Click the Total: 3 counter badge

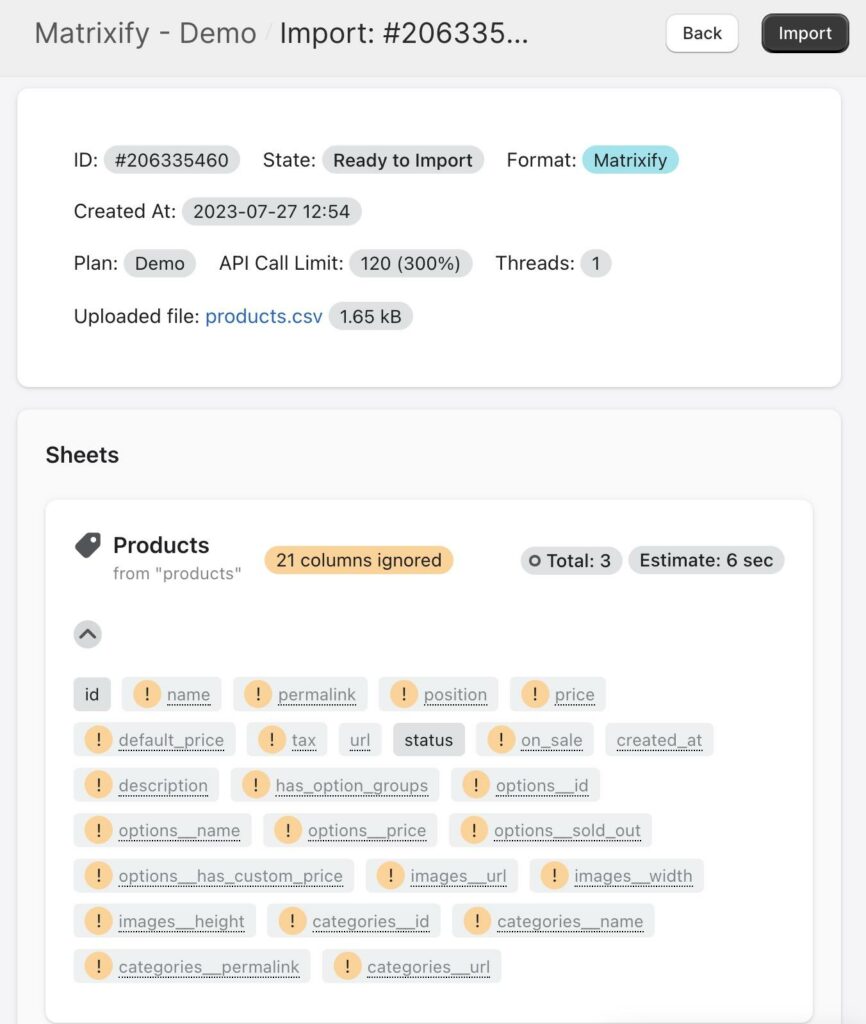(x=571, y=560)
